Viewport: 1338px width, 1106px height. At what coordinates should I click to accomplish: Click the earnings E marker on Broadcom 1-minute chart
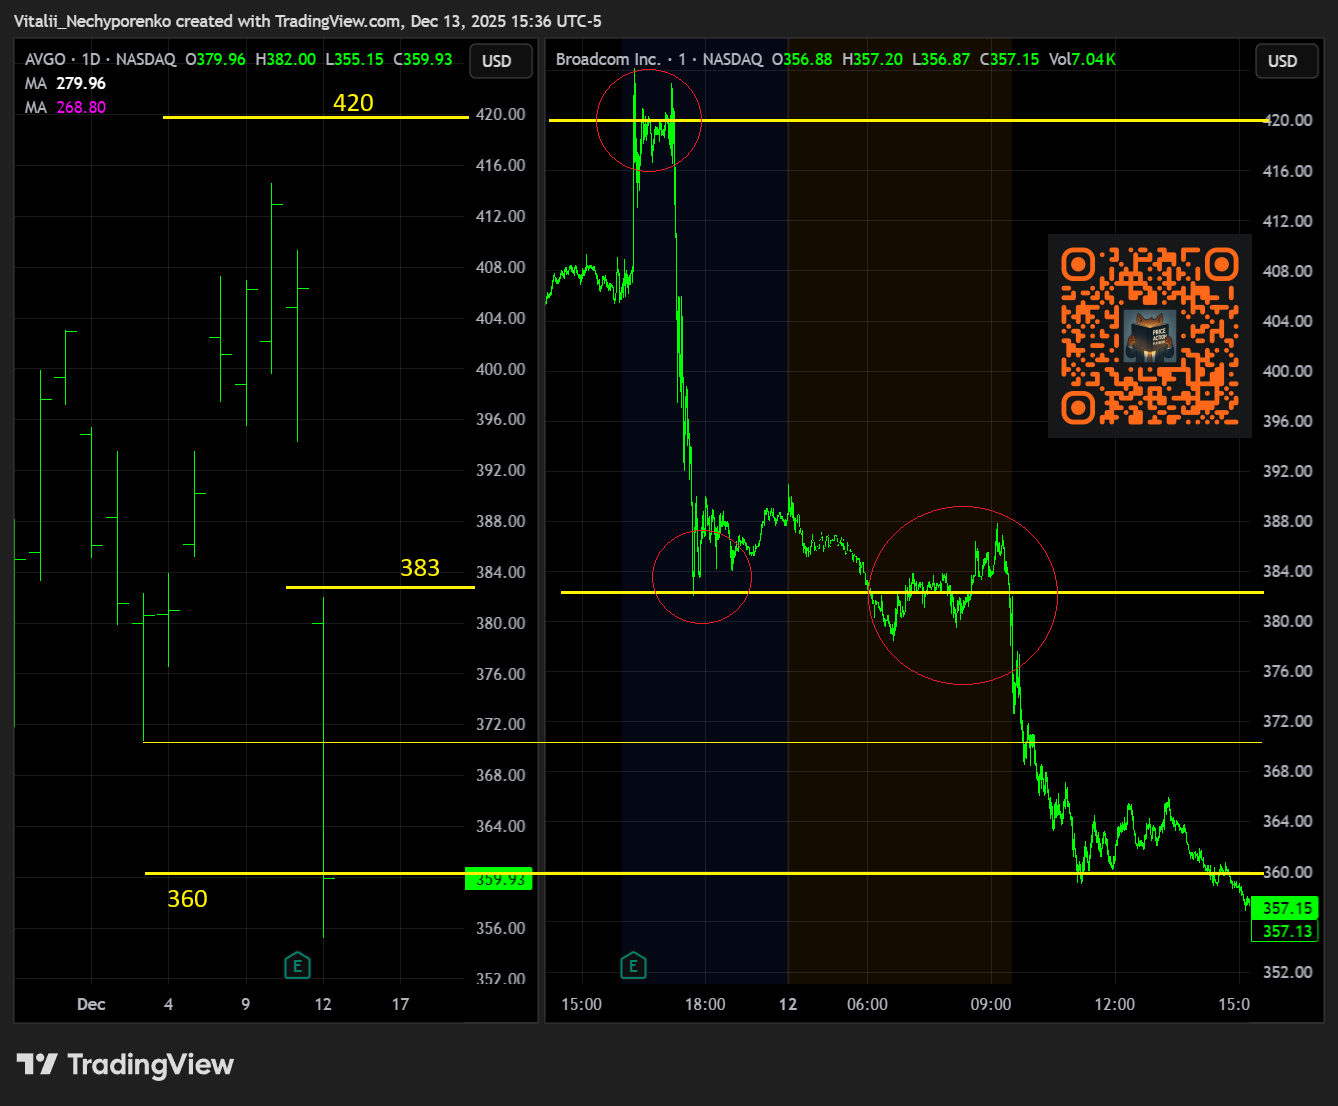(633, 966)
